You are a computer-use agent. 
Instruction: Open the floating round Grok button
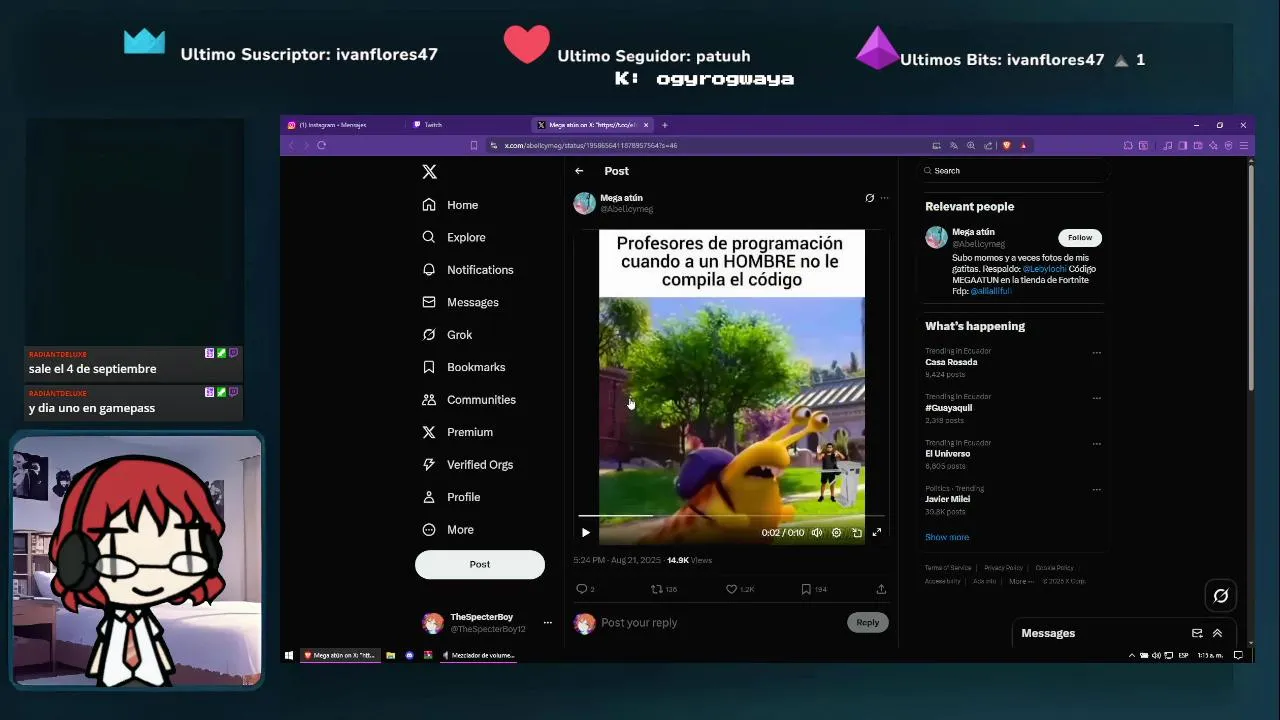[1221, 596]
